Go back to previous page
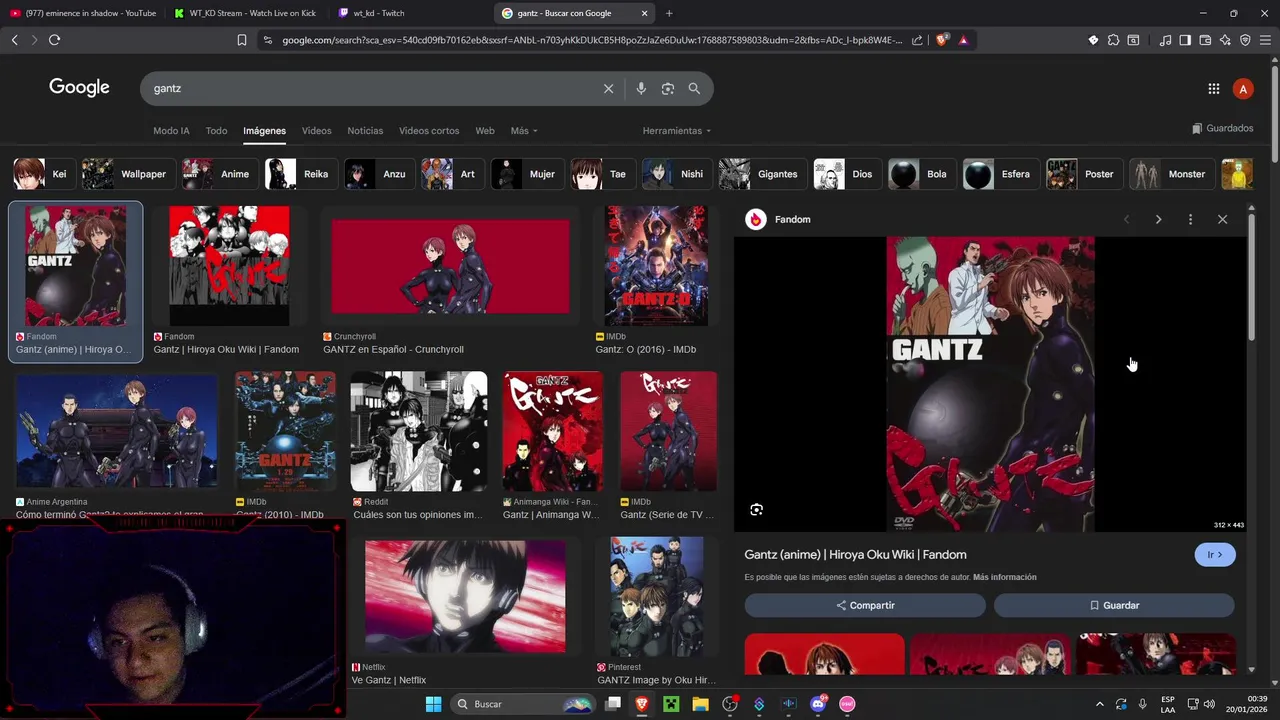 [14, 40]
